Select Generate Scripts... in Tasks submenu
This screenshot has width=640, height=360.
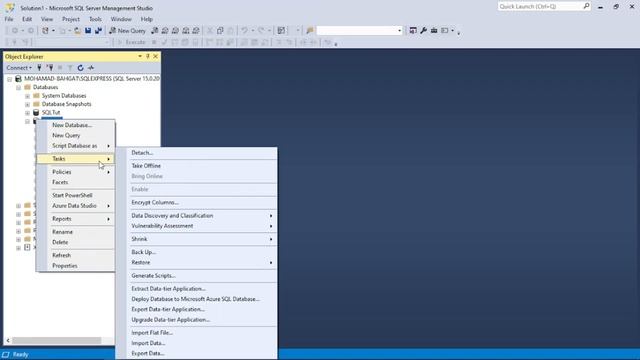(x=196, y=276)
